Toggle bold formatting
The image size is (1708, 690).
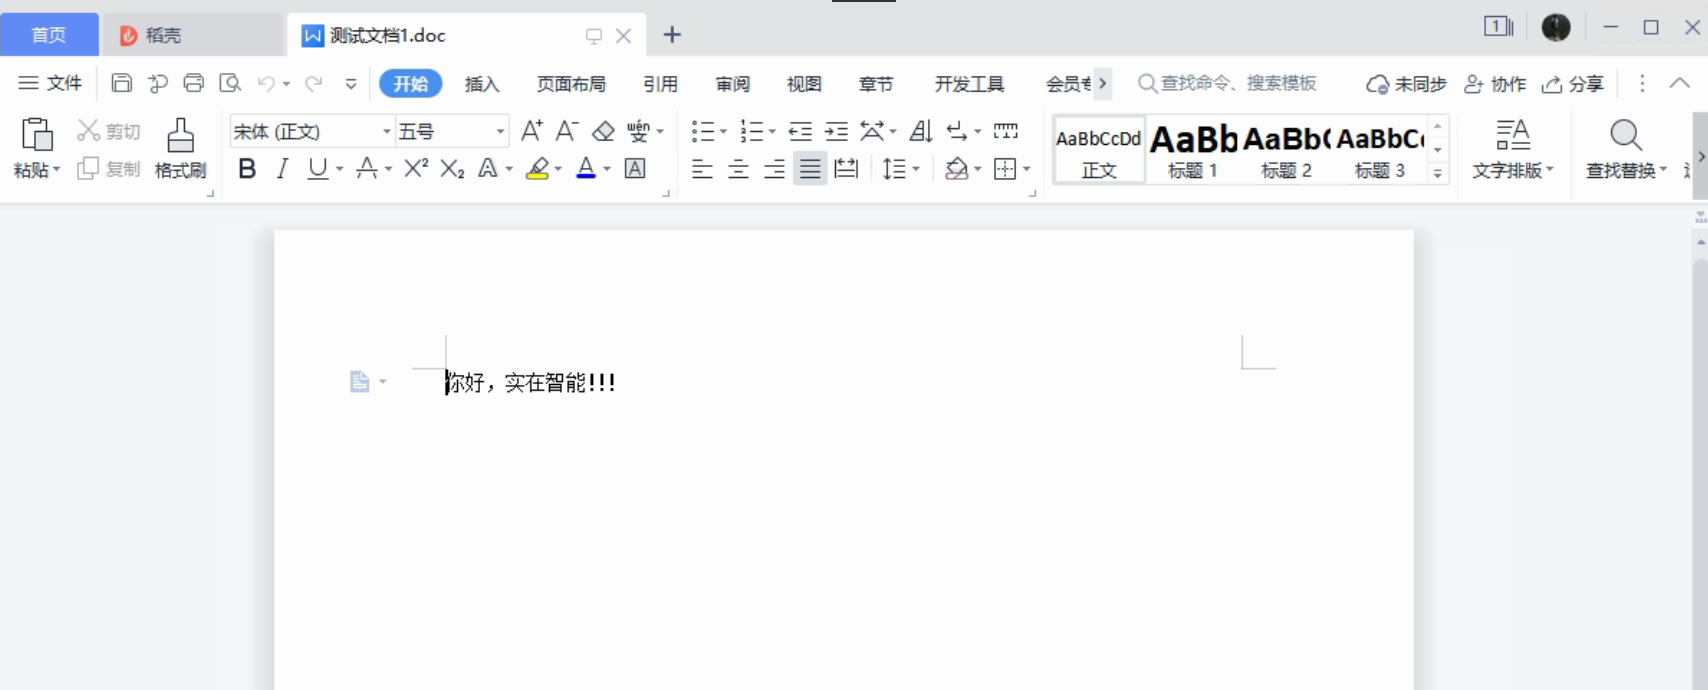[x=247, y=169]
